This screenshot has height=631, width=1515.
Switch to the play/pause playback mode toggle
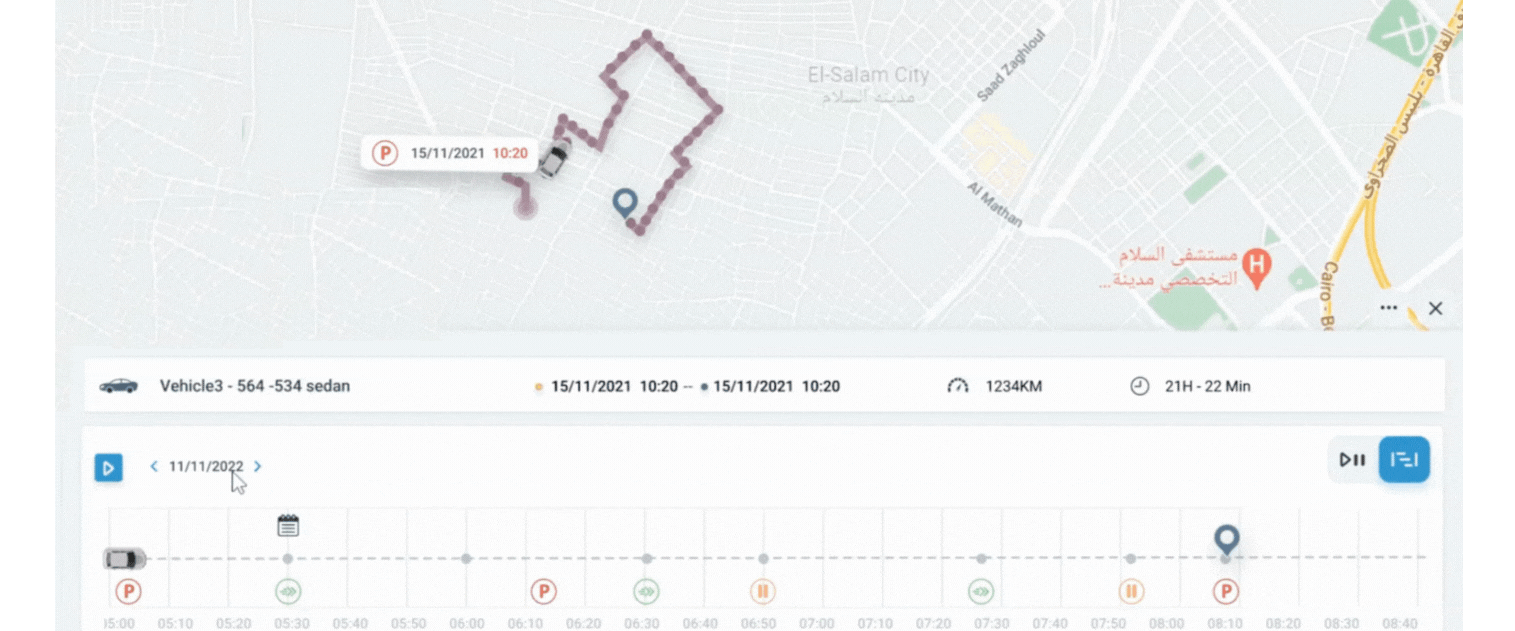[x=1353, y=460]
